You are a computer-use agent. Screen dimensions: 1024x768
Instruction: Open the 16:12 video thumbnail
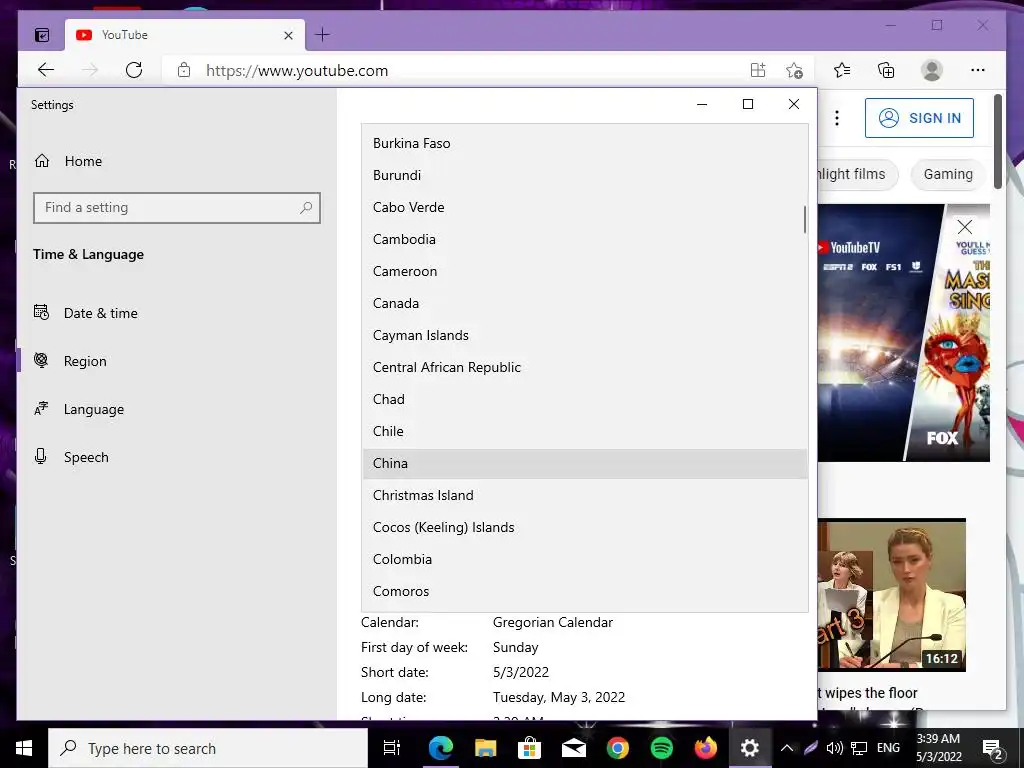pos(891,595)
